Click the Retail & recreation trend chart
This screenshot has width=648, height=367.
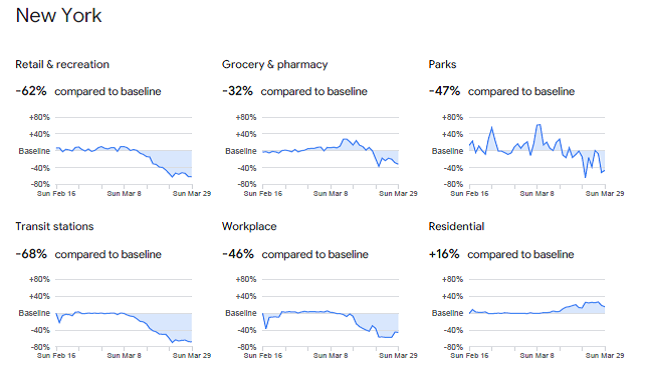tap(124, 151)
